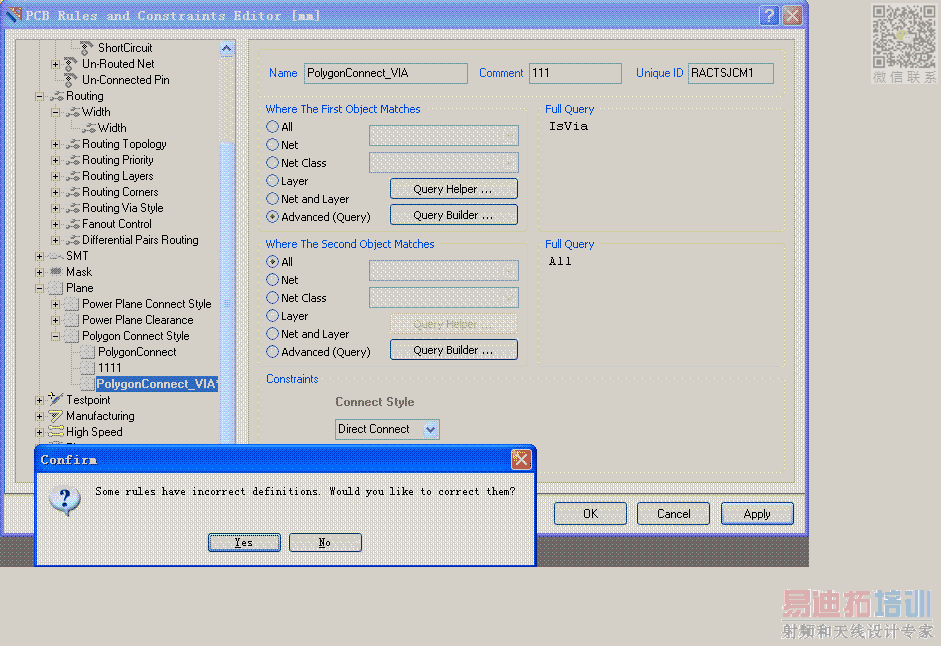The image size is (941, 646).
Task: Click the Fanout Control icon
Action: tap(72, 224)
